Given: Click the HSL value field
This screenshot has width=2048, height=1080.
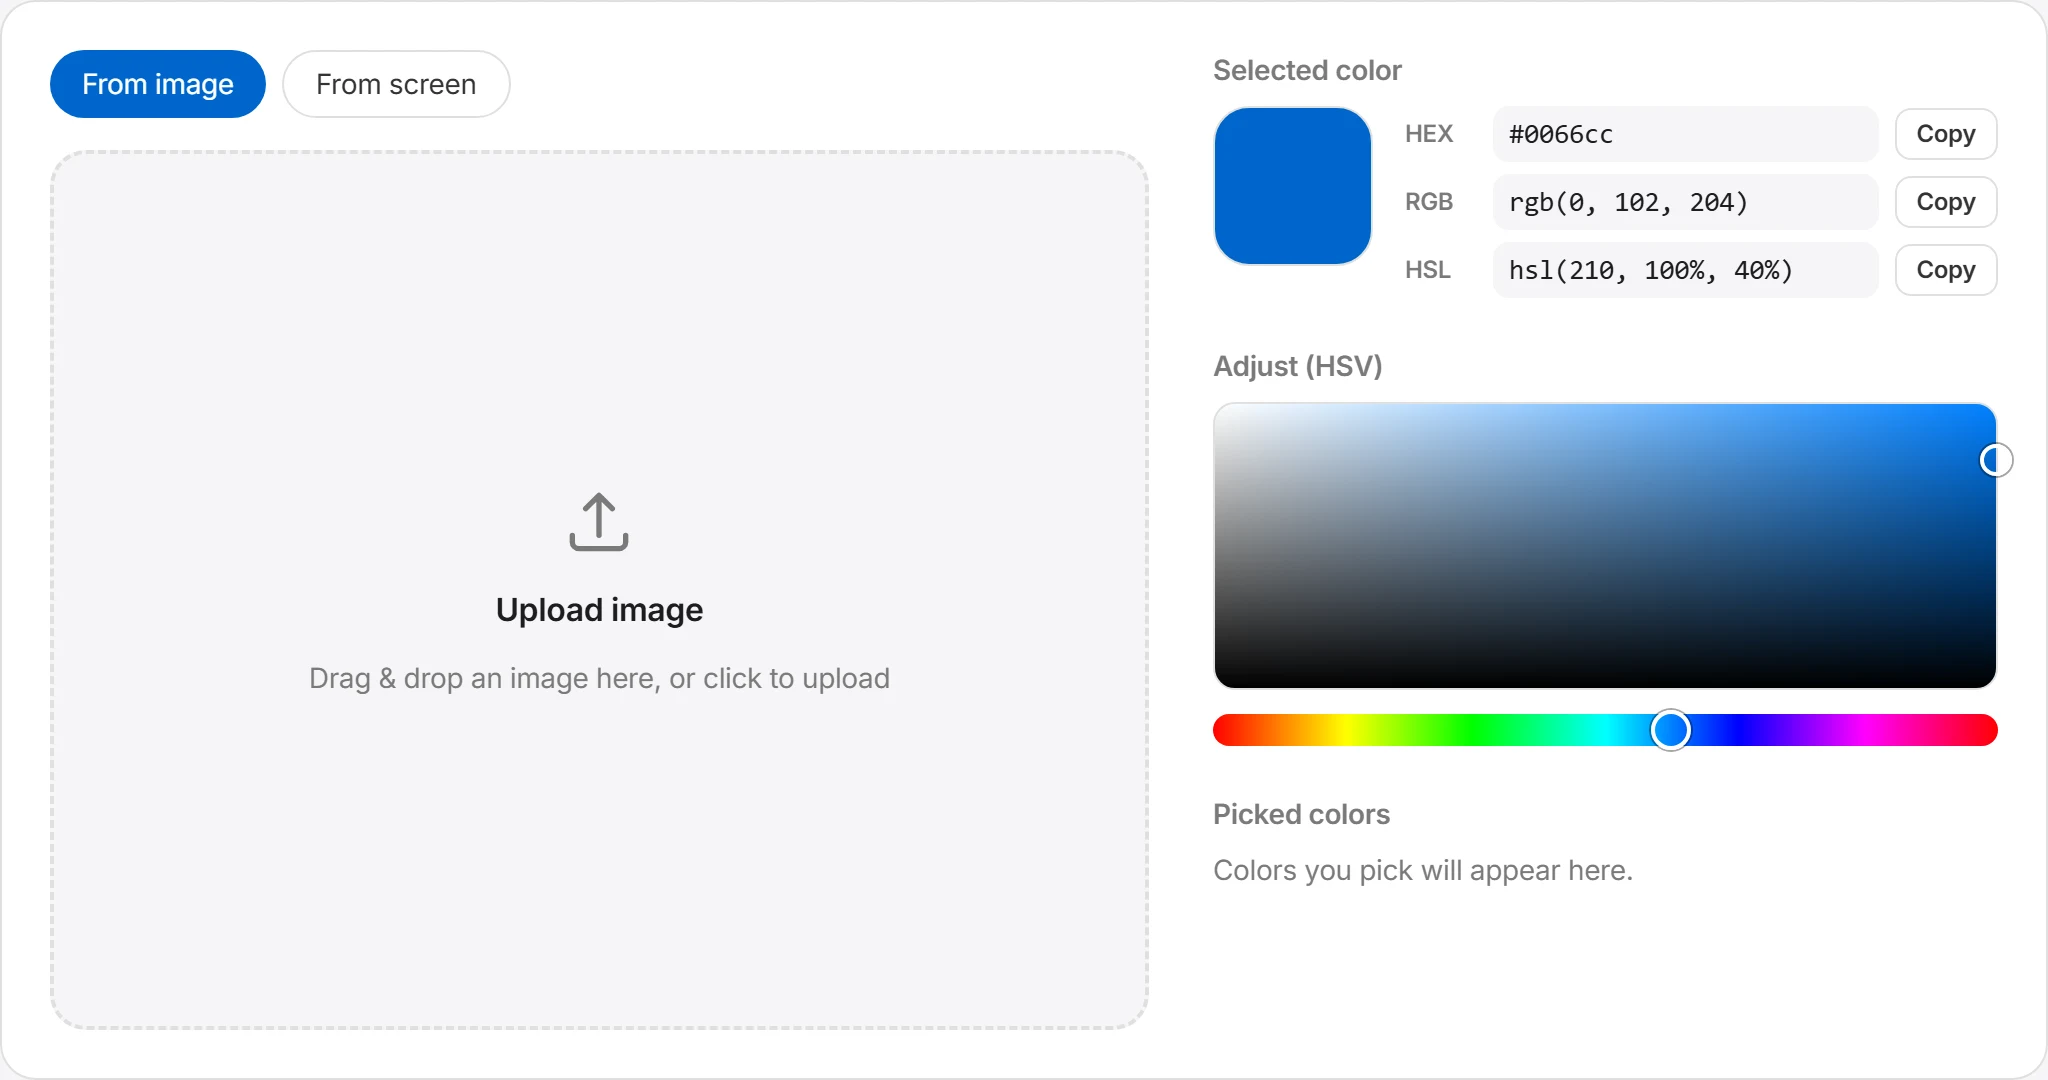Looking at the screenshot, I should coord(1685,270).
